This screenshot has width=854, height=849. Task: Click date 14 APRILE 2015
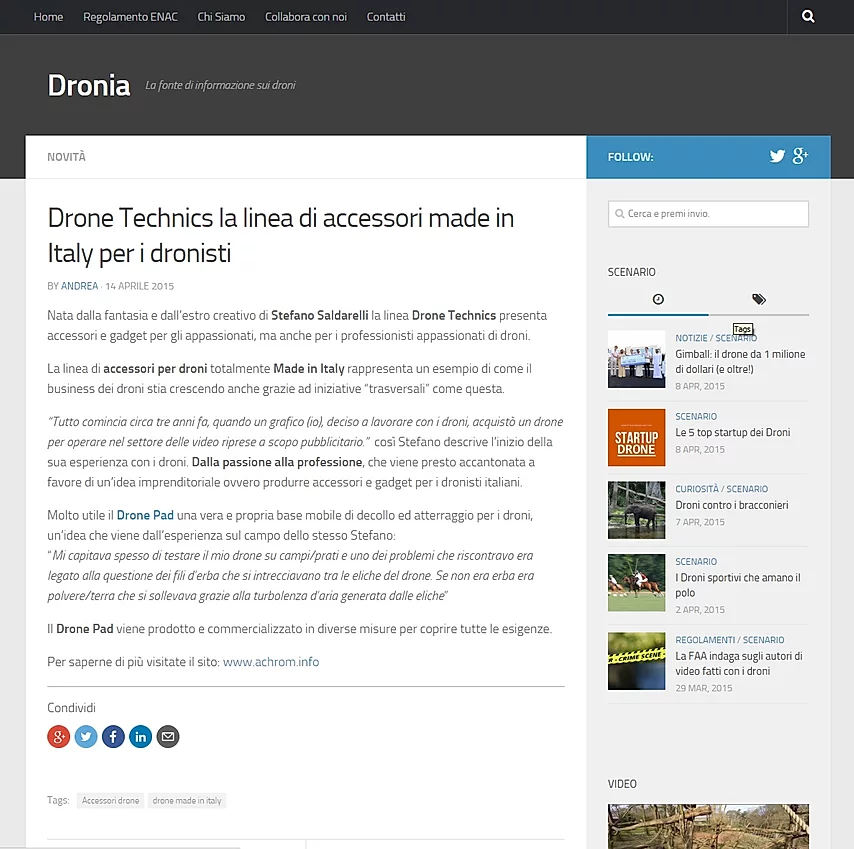[x=139, y=286]
